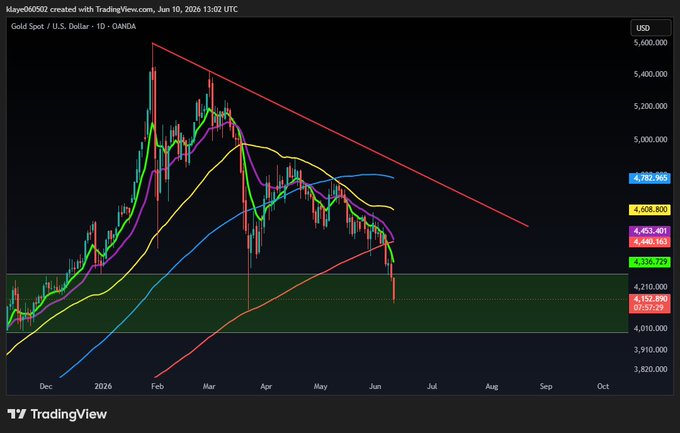Click the USD currency selector
The width and height of the screenshot is (680, 433).
tap(650, 28)
